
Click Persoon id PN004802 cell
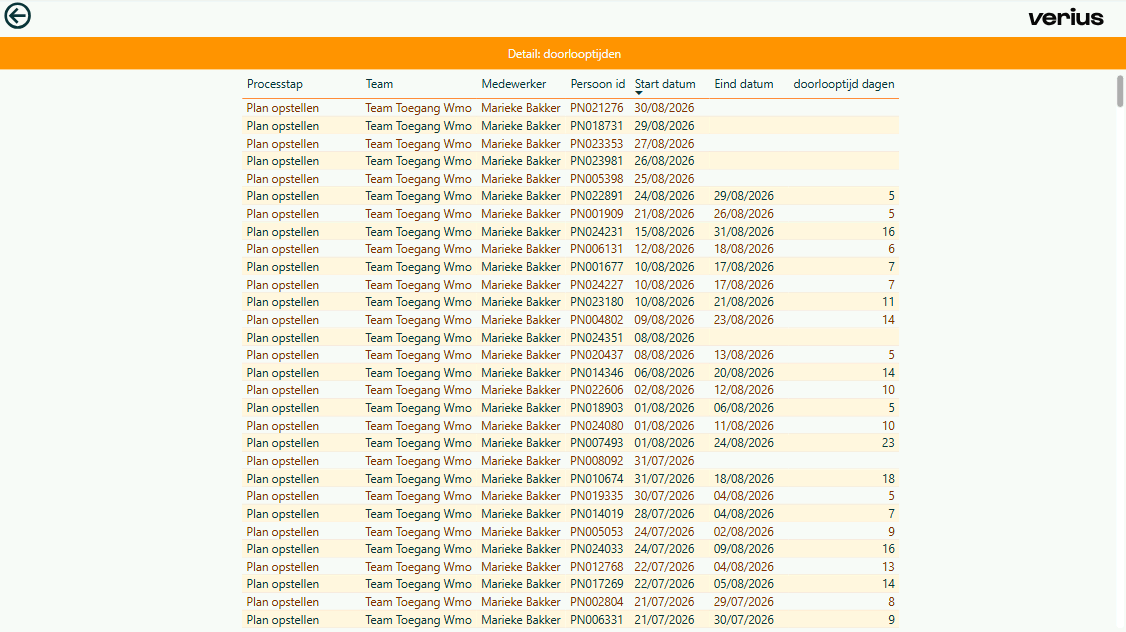[597, 320]
